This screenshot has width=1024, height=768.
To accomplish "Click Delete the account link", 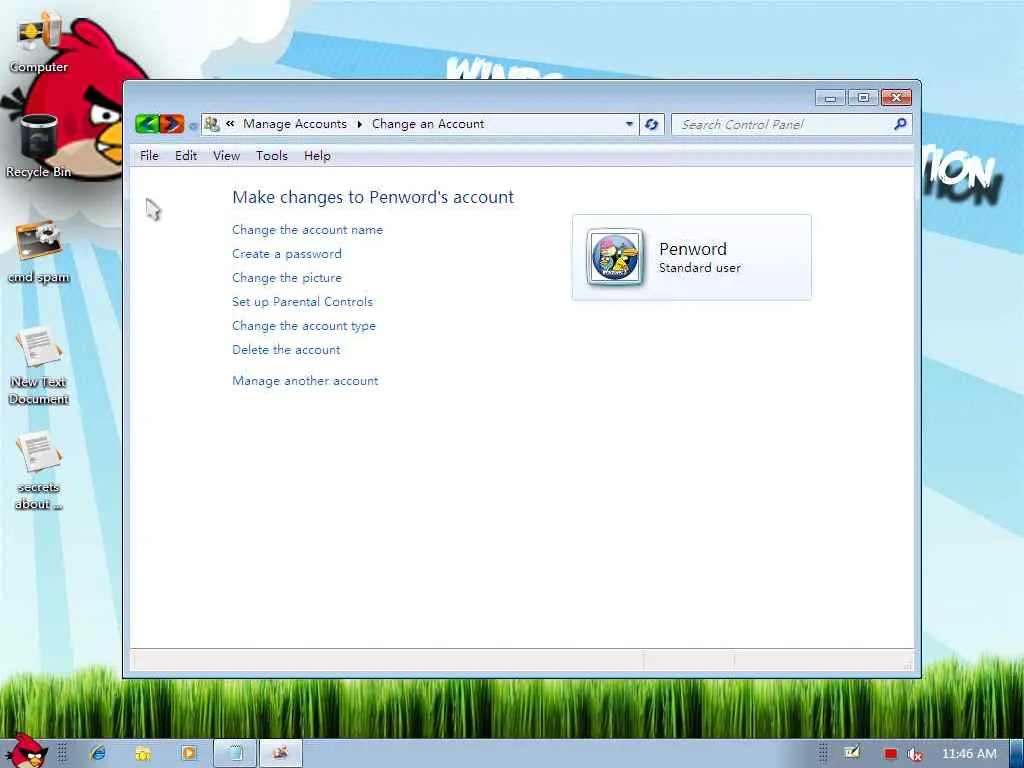I will pos(286,349).
